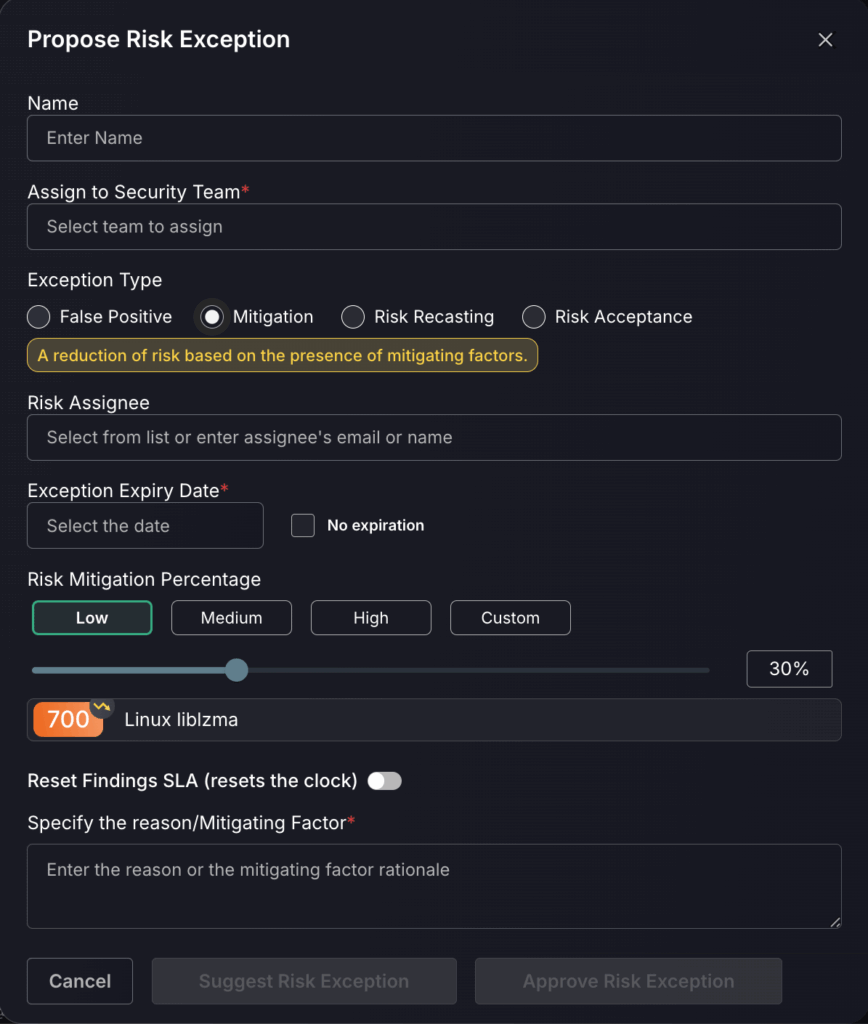Select the Mitigation exception type
The width and height of the screenshot is (868, 1024).
(x=212, y=317)
